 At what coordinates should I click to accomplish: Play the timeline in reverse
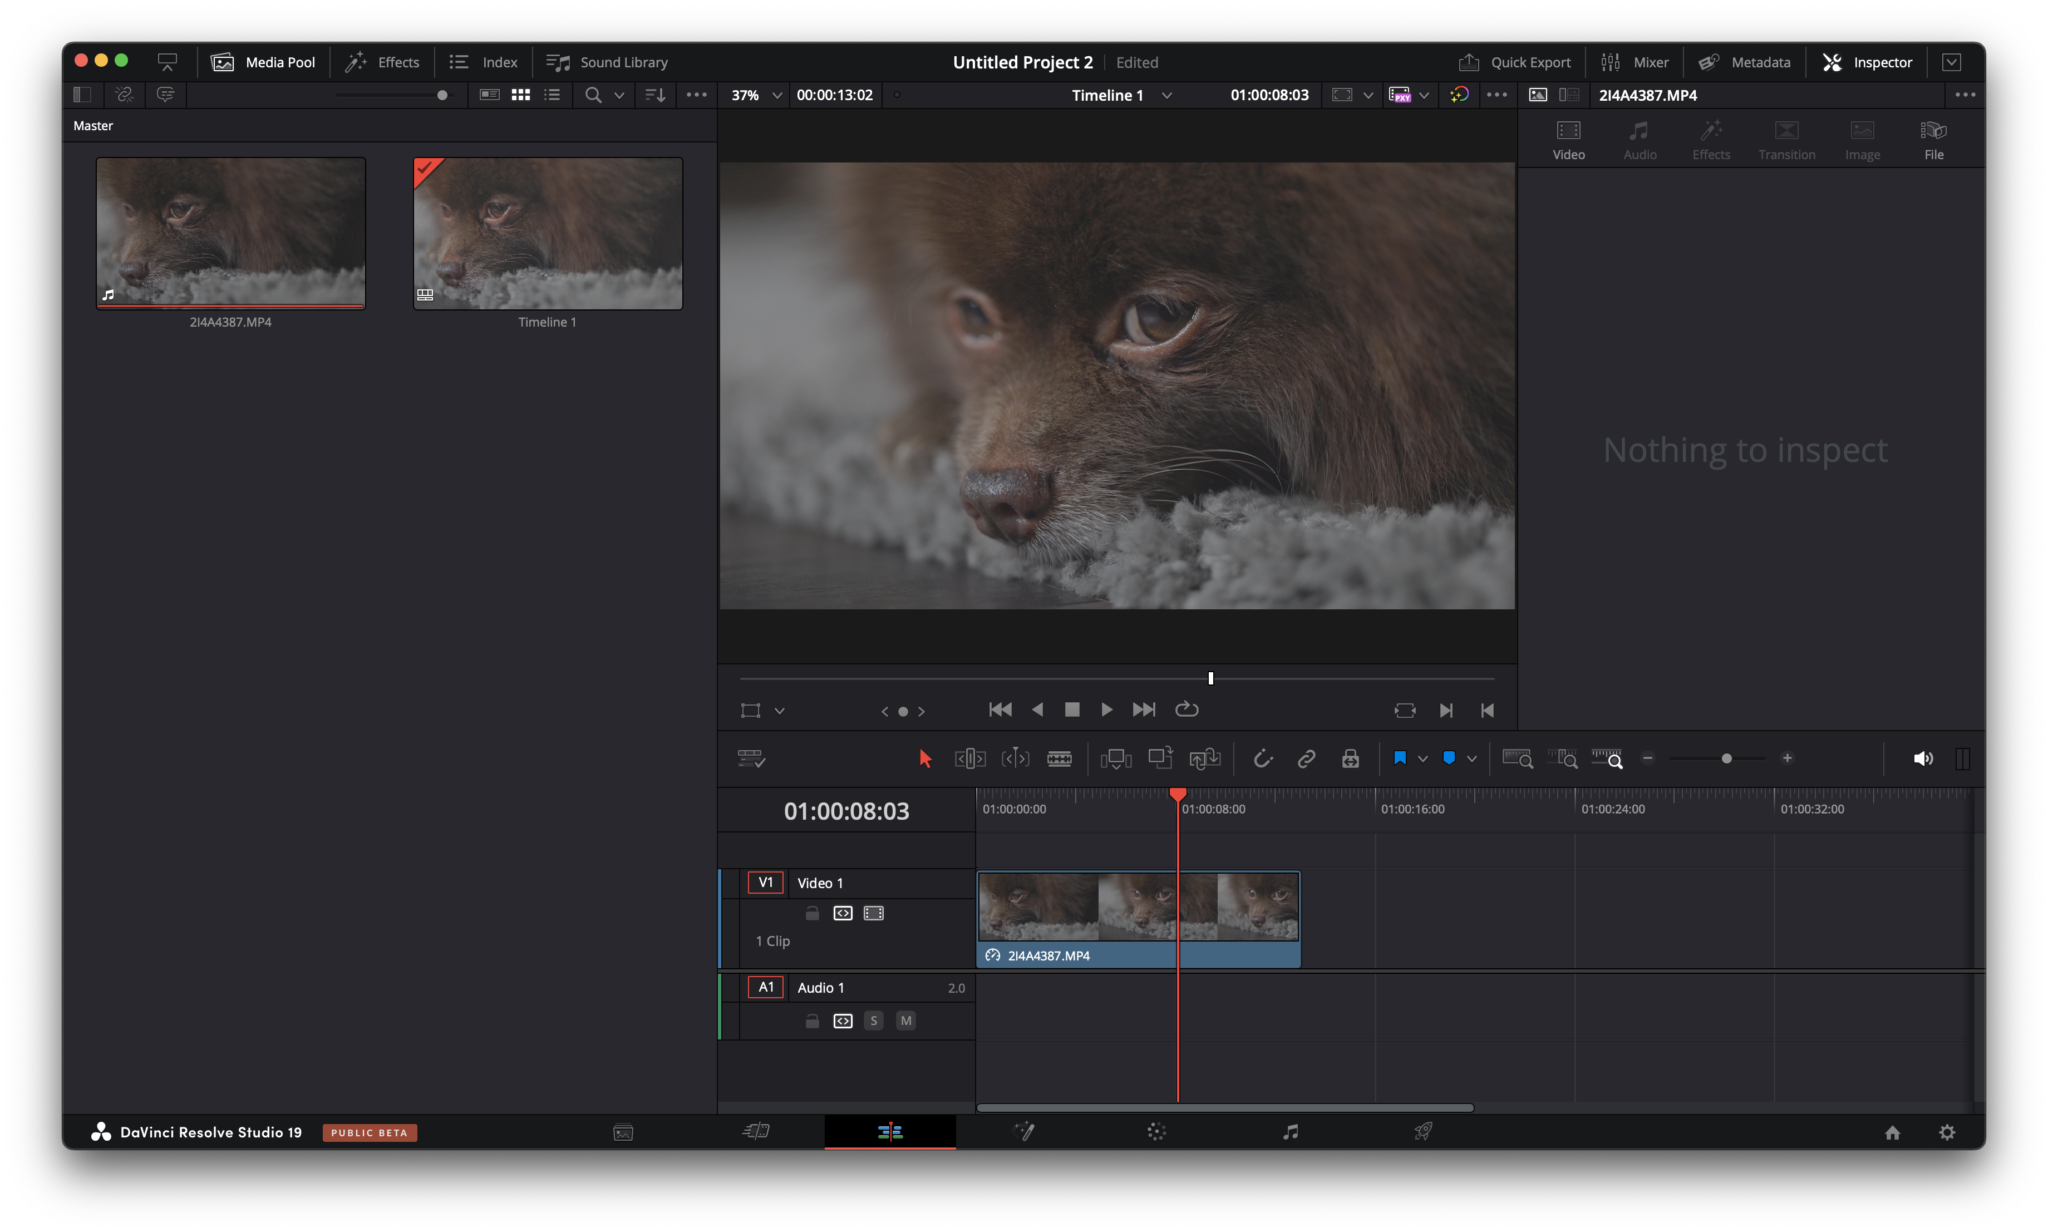click(x=1037, y=709)
